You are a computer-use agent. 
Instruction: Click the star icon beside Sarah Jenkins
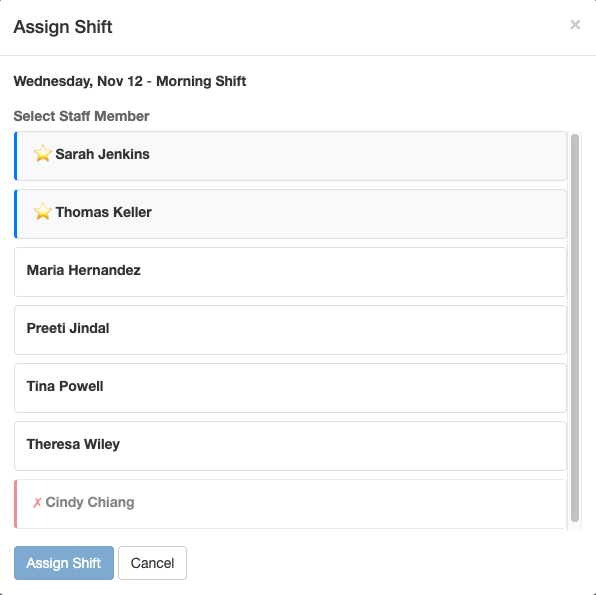(x=43, y=154)
